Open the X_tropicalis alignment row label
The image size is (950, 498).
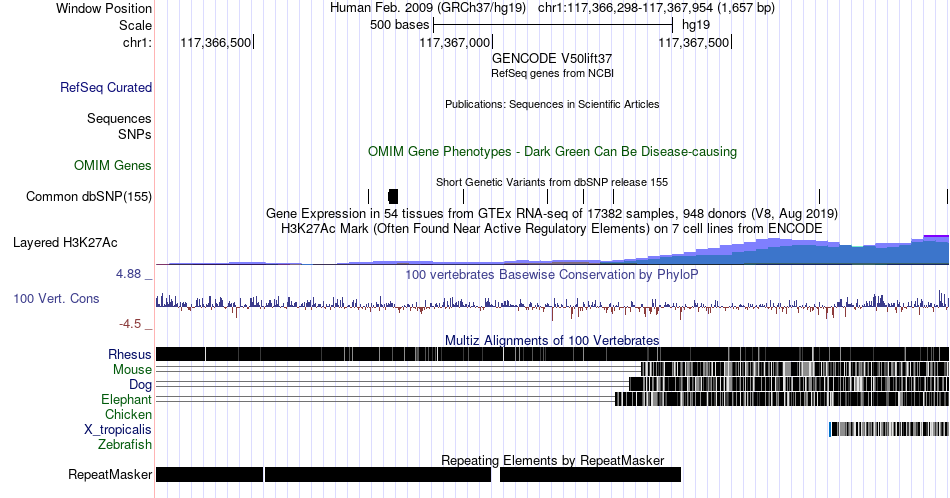tap(118, 430)
